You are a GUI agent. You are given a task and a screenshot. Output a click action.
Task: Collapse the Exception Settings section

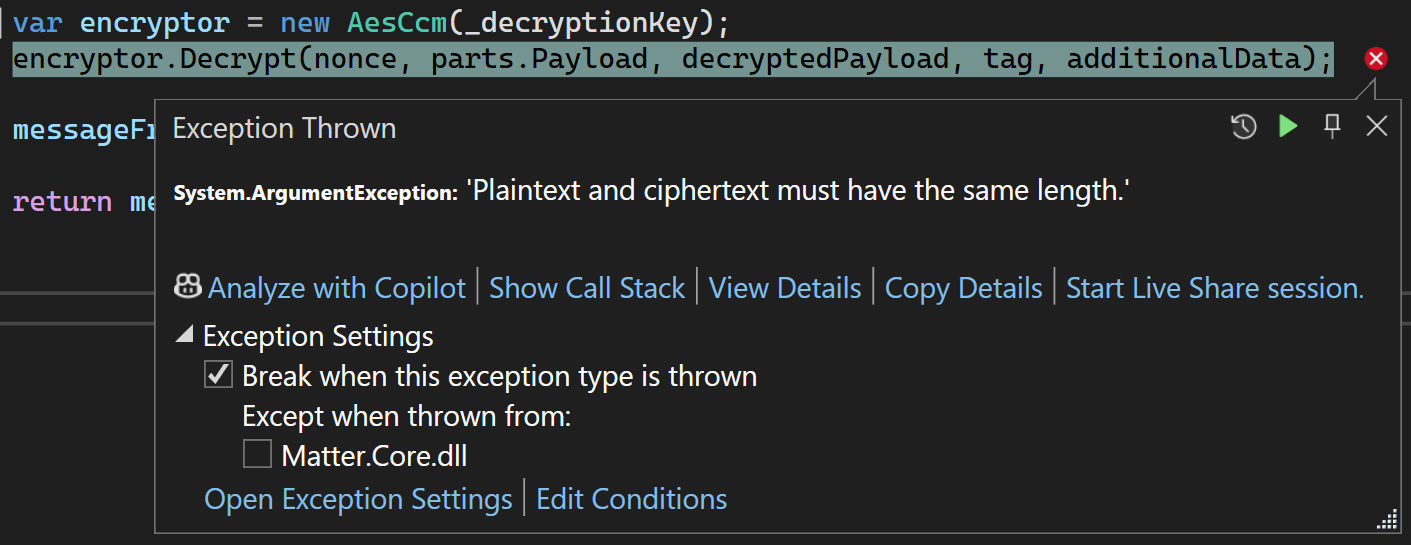pyautogui.click(x=184, y=336)
